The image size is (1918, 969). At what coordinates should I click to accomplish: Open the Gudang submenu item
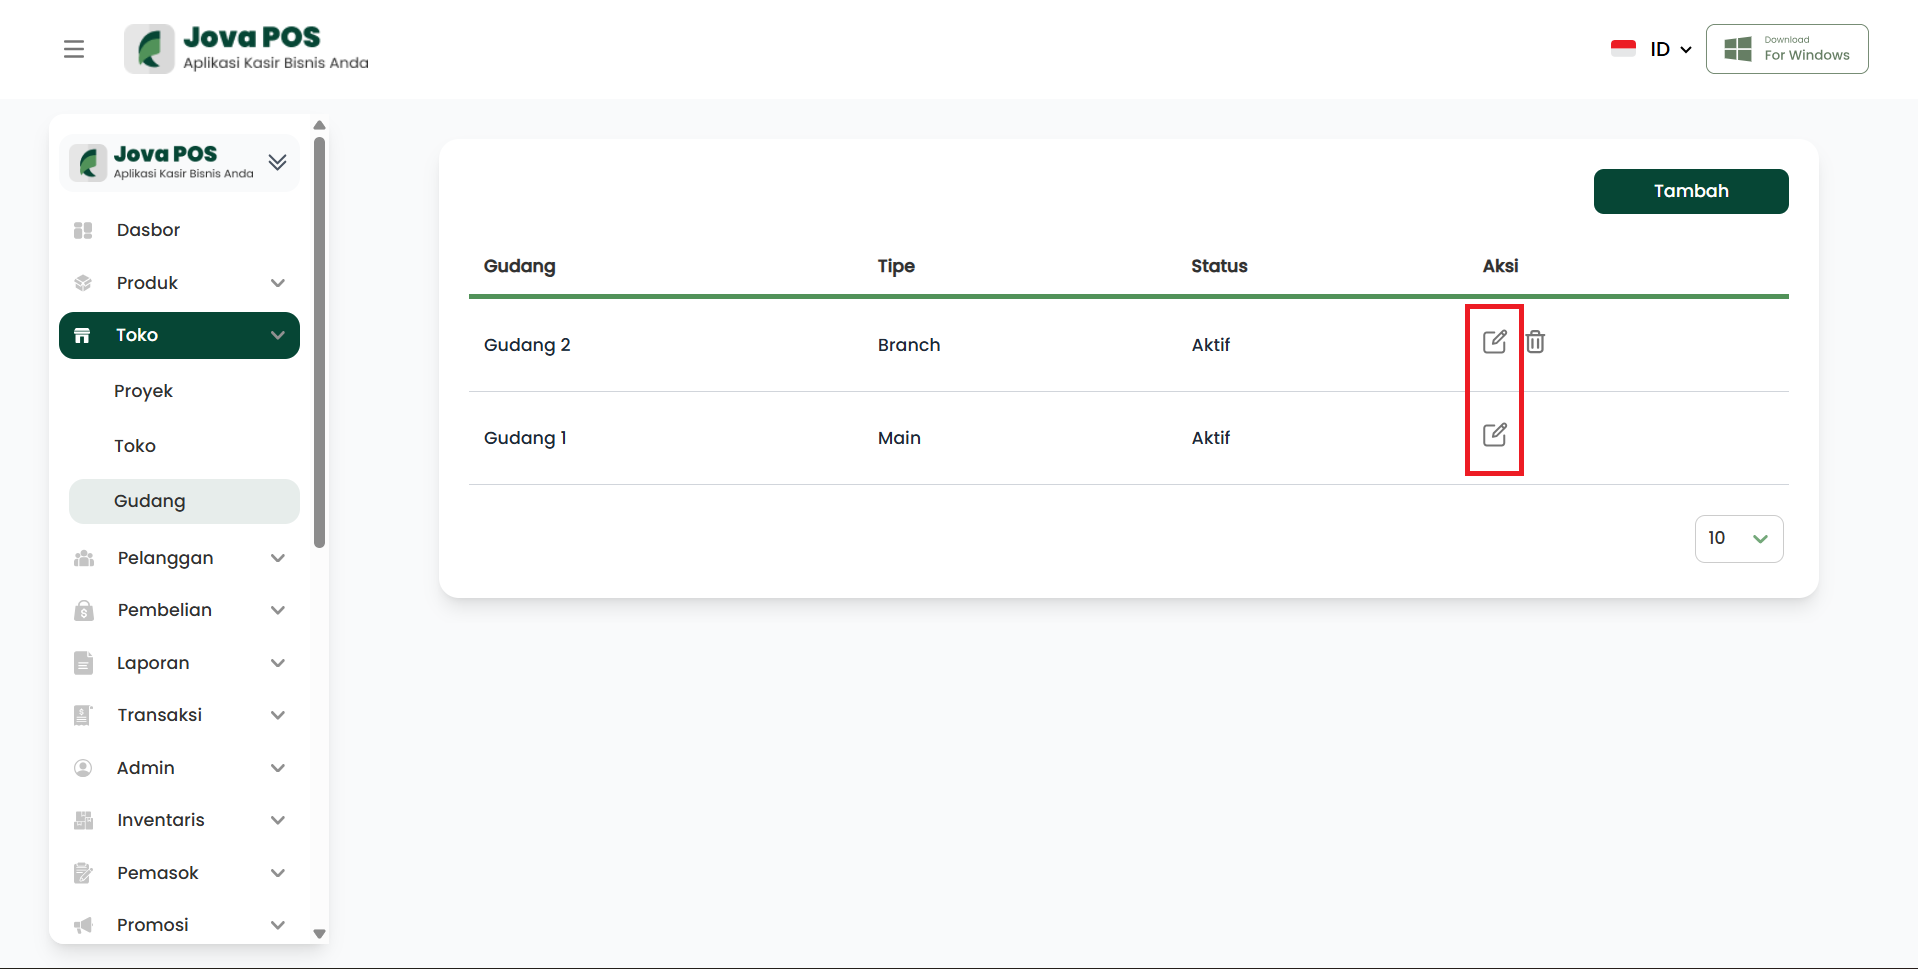[150, 501]
